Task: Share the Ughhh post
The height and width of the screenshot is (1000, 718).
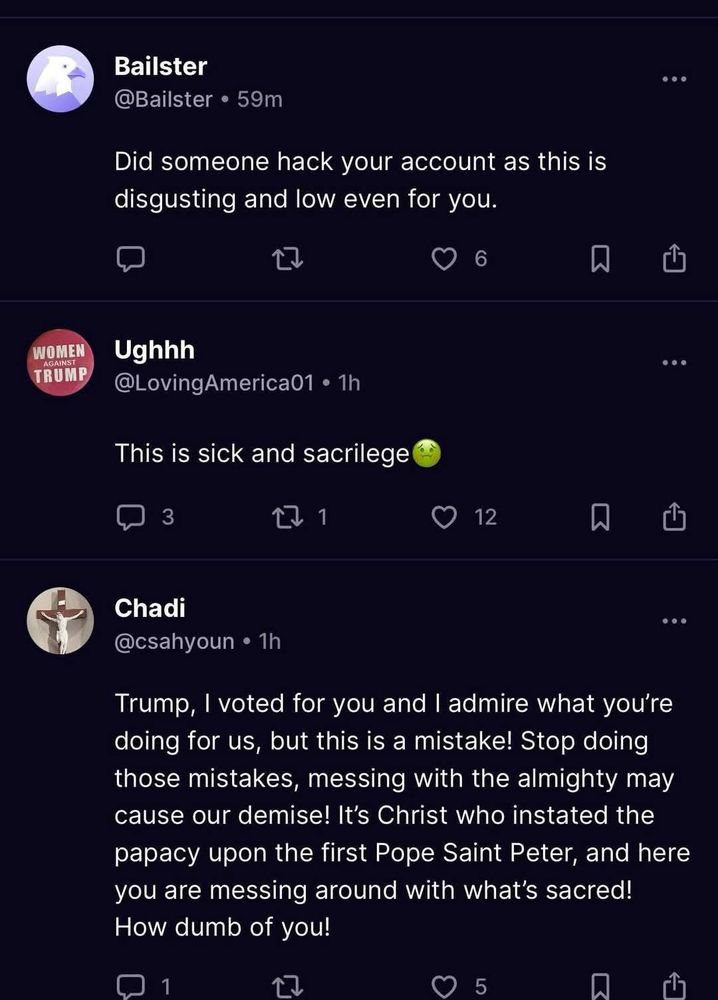Action: pos(674,516)
